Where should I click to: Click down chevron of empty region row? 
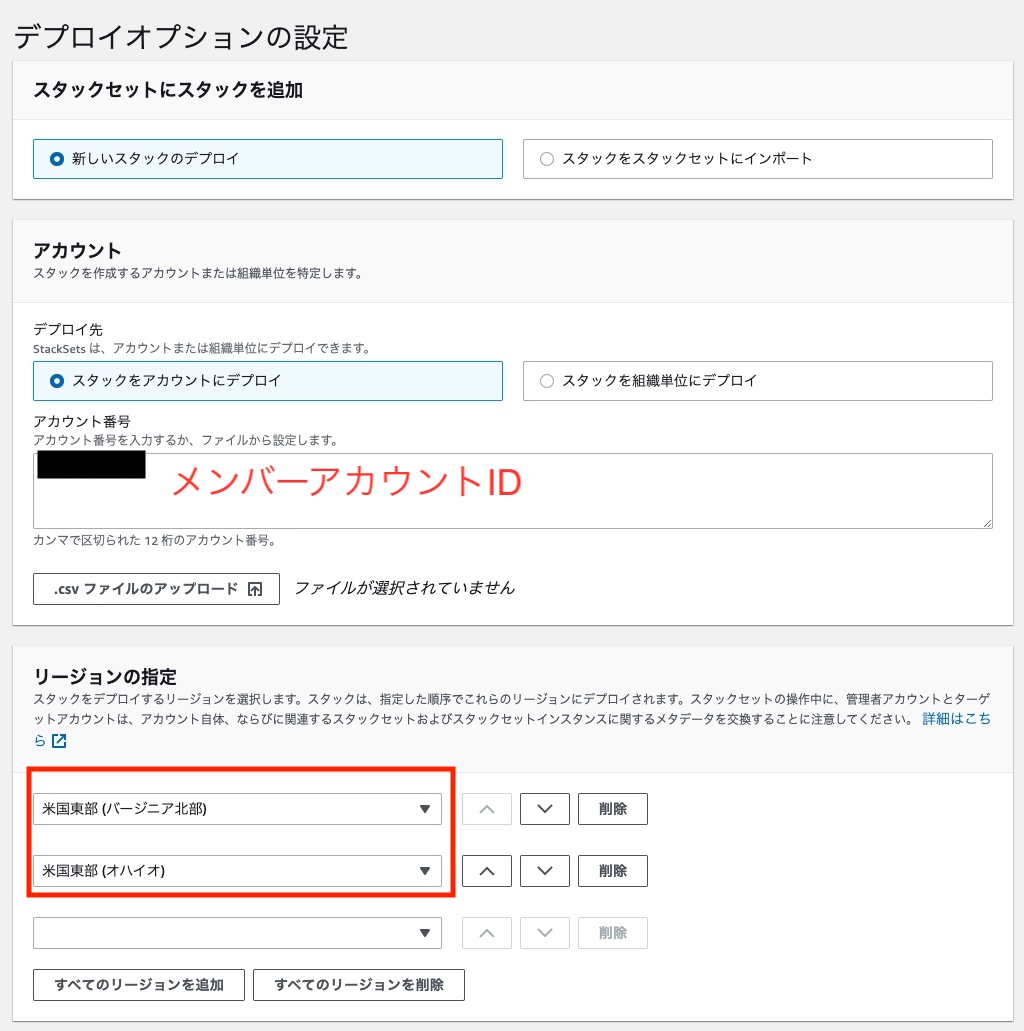coord(545,932)
